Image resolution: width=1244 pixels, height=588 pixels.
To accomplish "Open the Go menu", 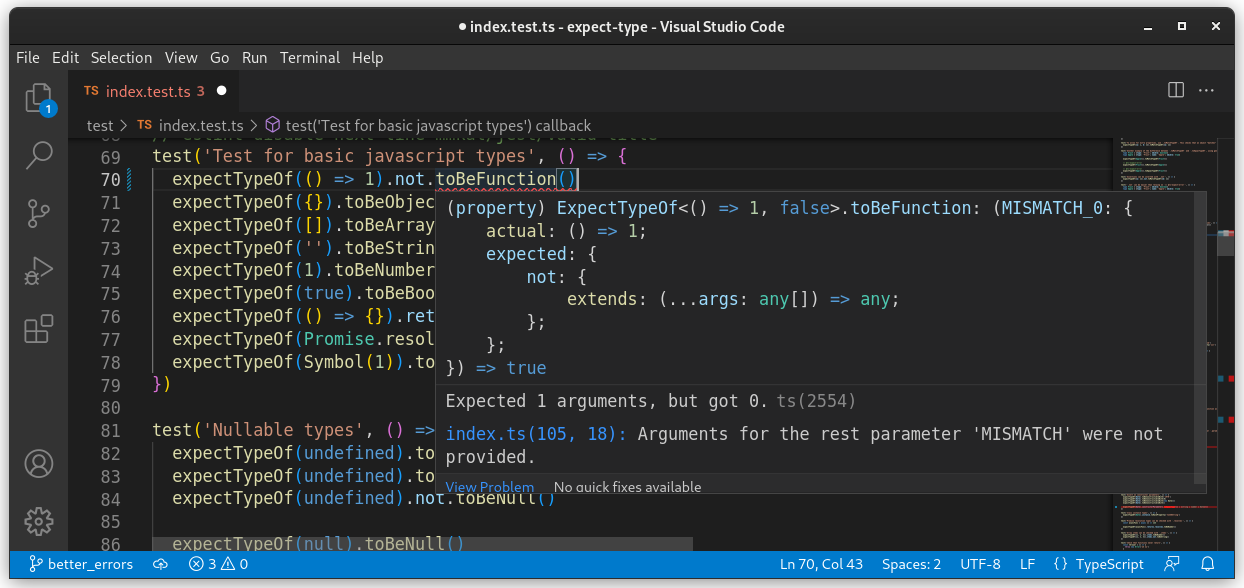I will [x=219, y=58].
